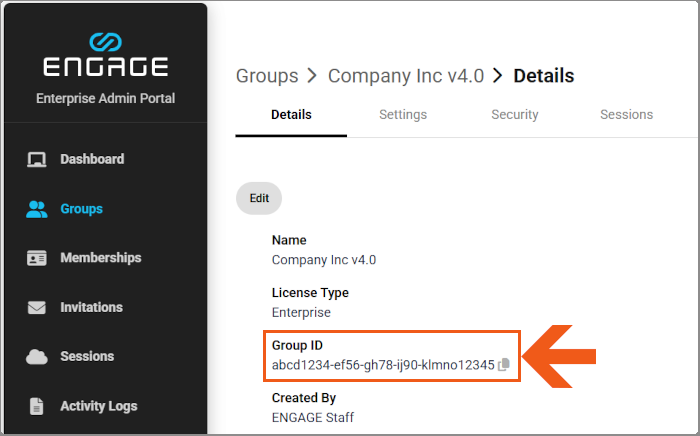Copy the Group ID to clipboard

[504, 365]
